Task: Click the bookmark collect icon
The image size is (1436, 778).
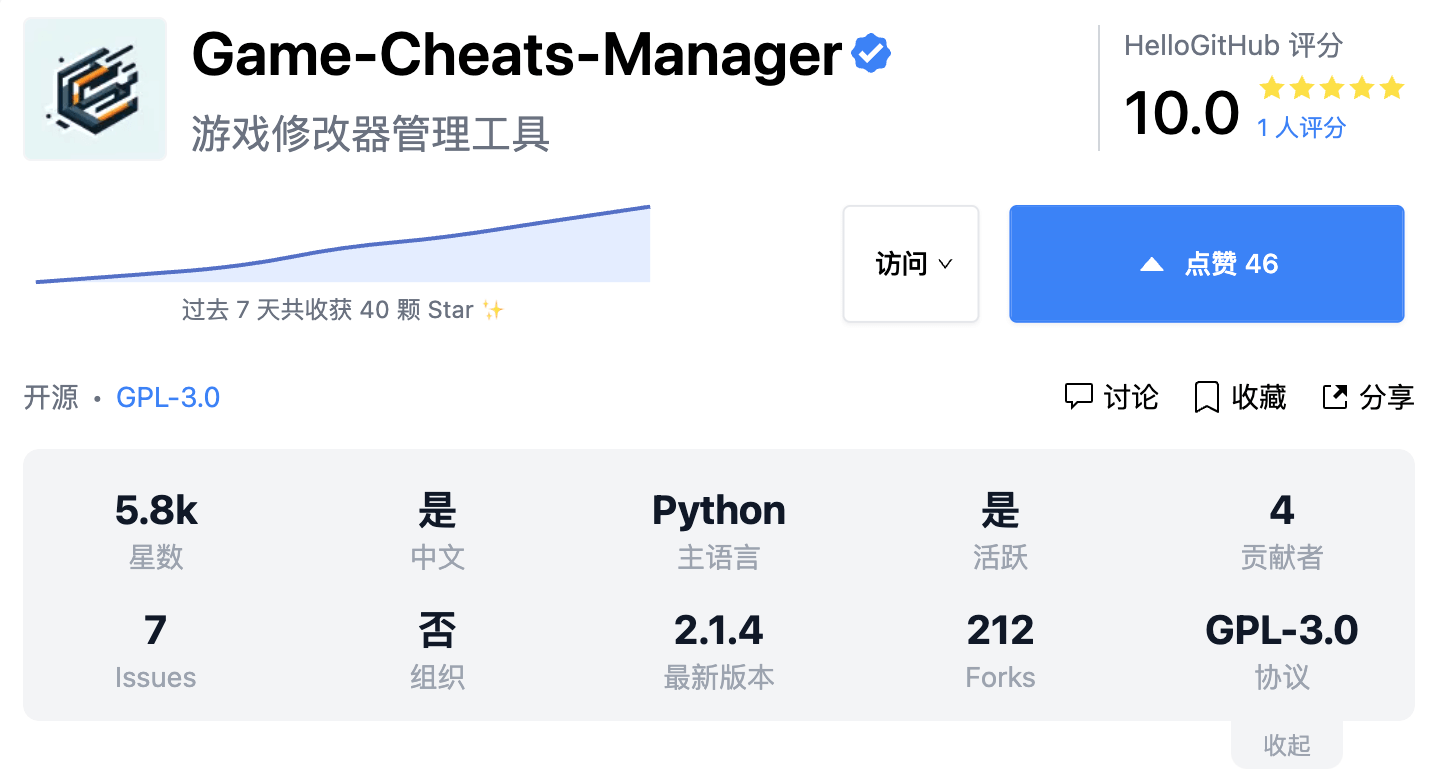Action: (x=1207, y=398)
